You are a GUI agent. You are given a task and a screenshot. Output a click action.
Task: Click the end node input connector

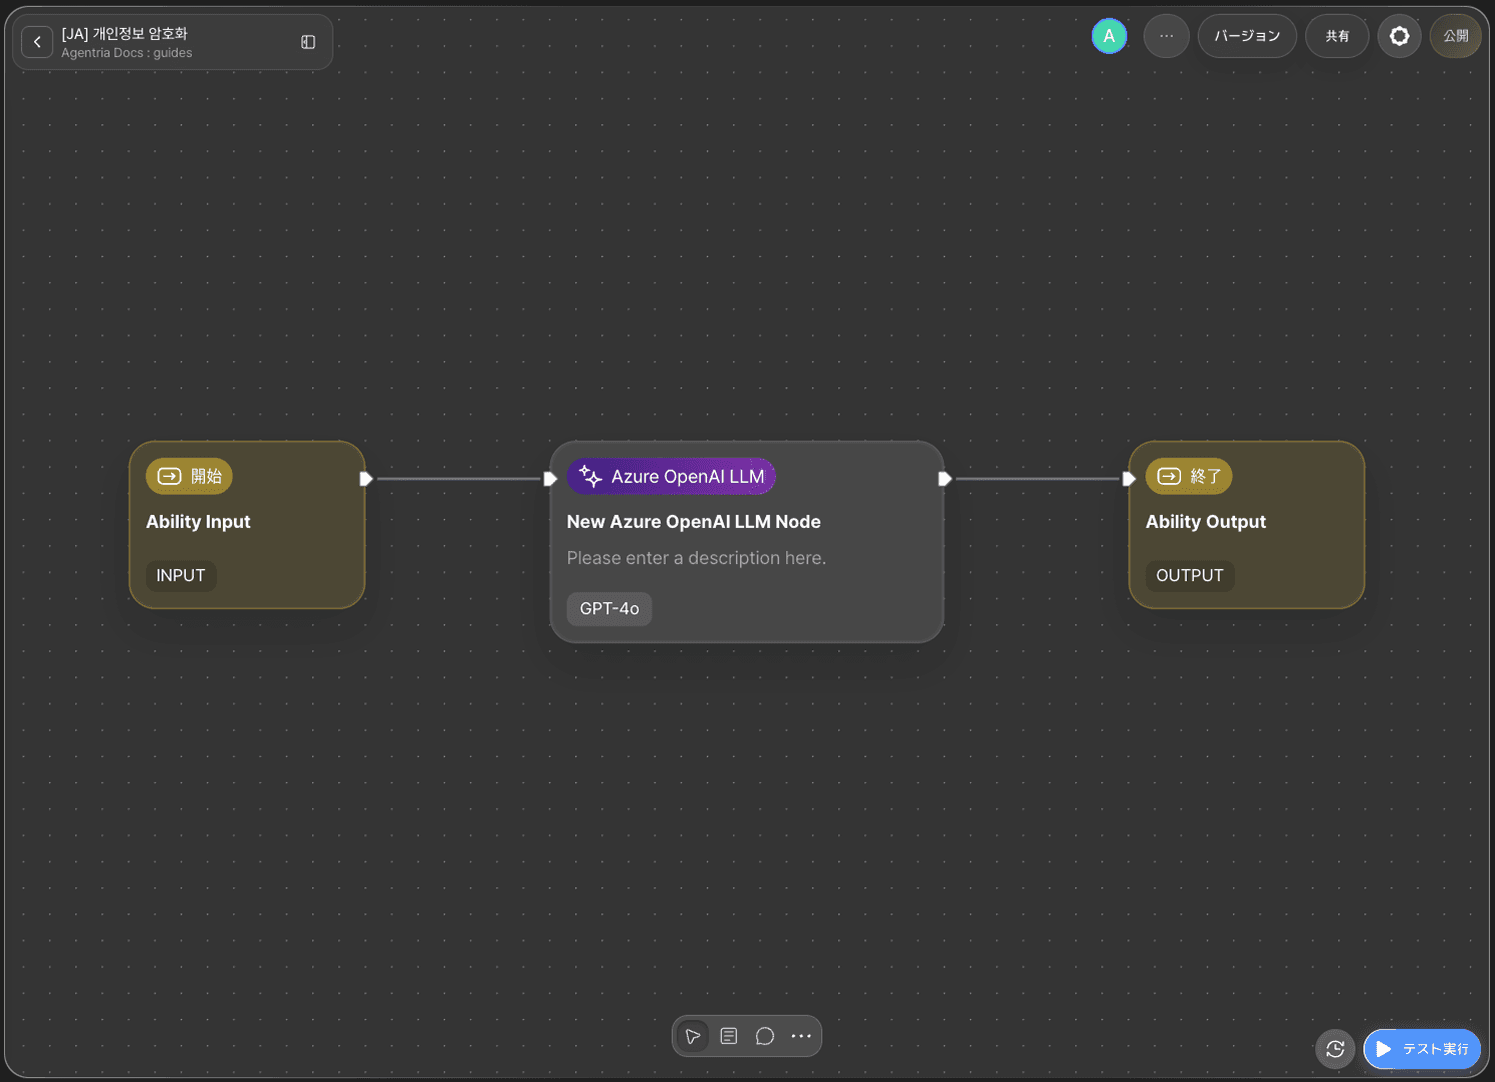(x=1129, y=479)
